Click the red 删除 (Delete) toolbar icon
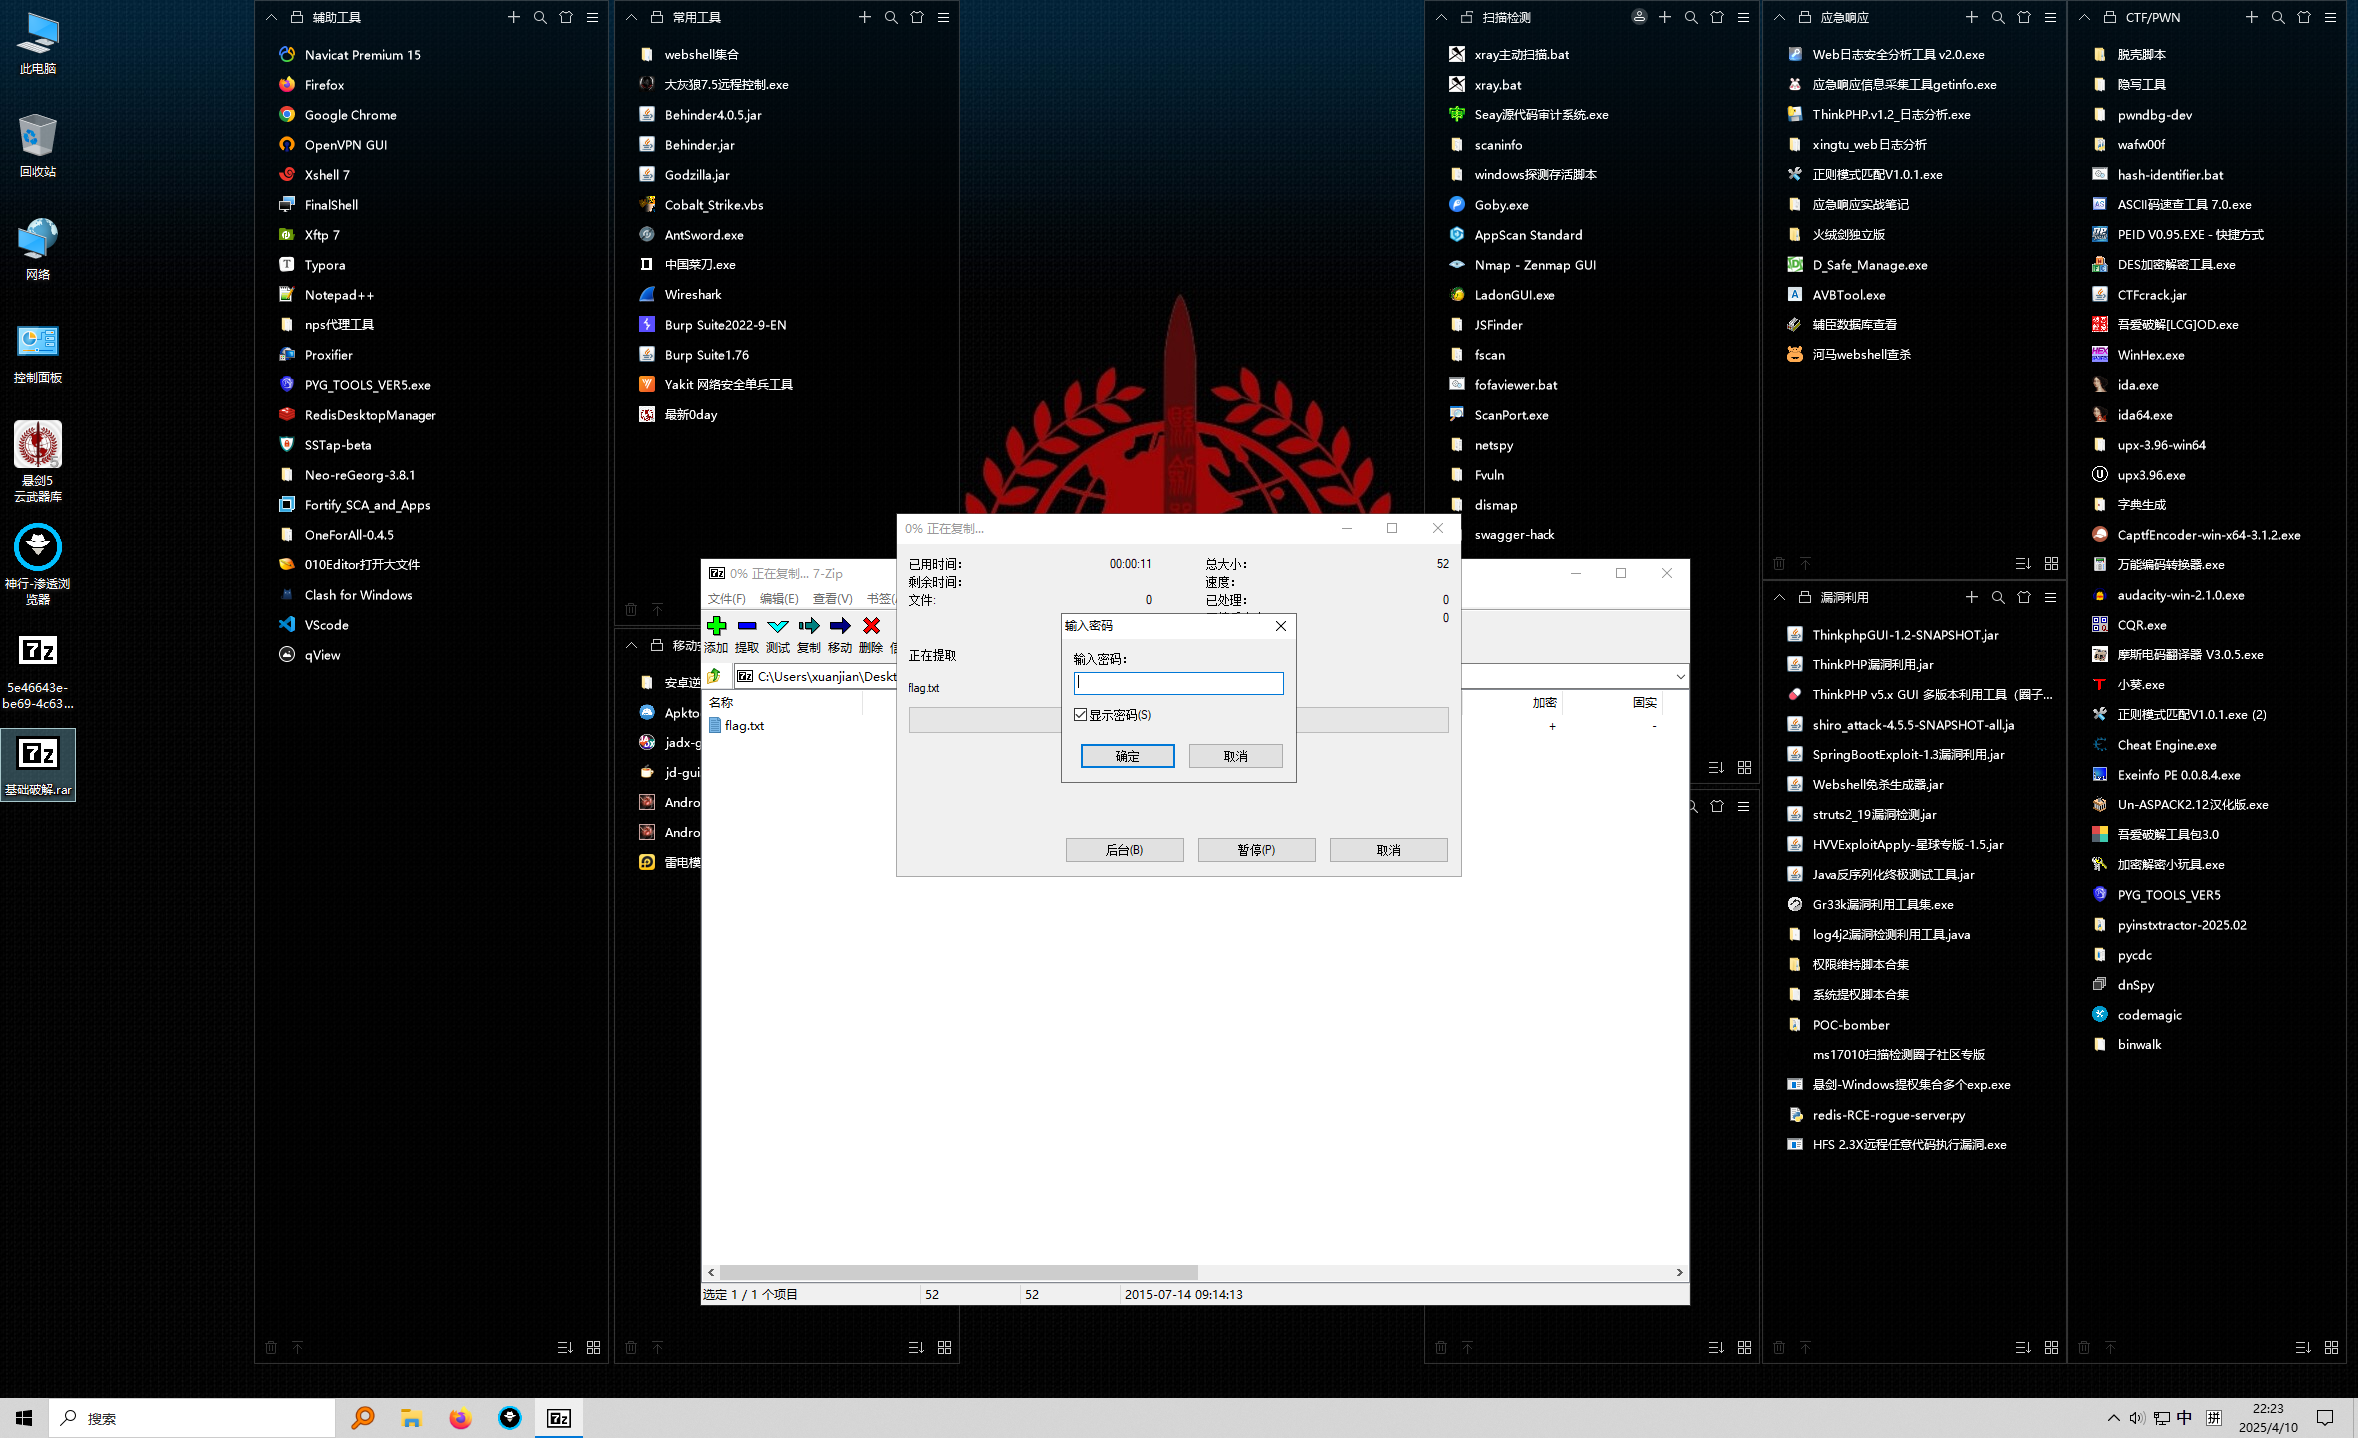Viewport: 2358px width, 1438px height. (x=871, y=626)
